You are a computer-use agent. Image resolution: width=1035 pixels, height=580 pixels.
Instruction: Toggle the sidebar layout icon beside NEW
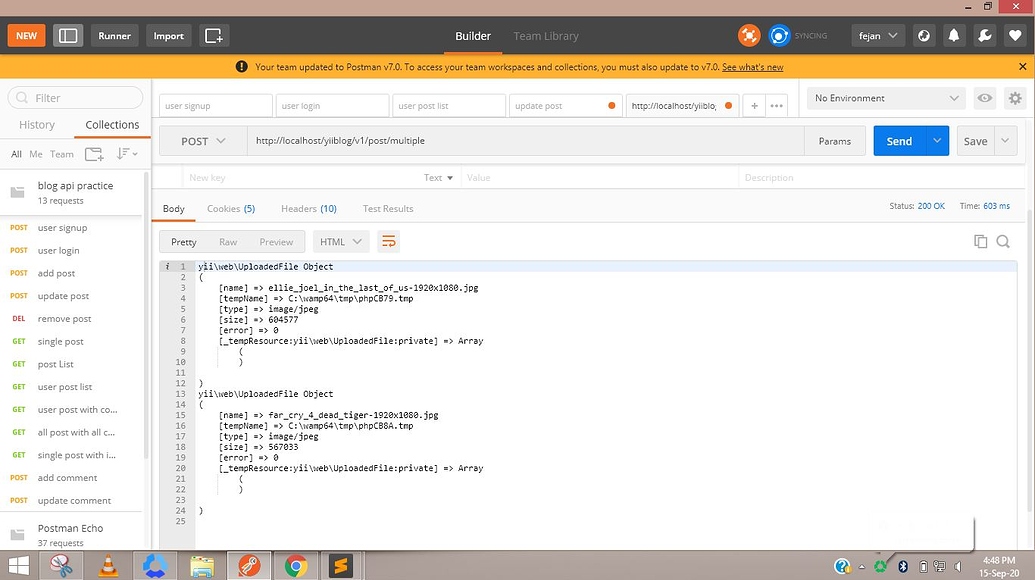[x=67, y=35]
